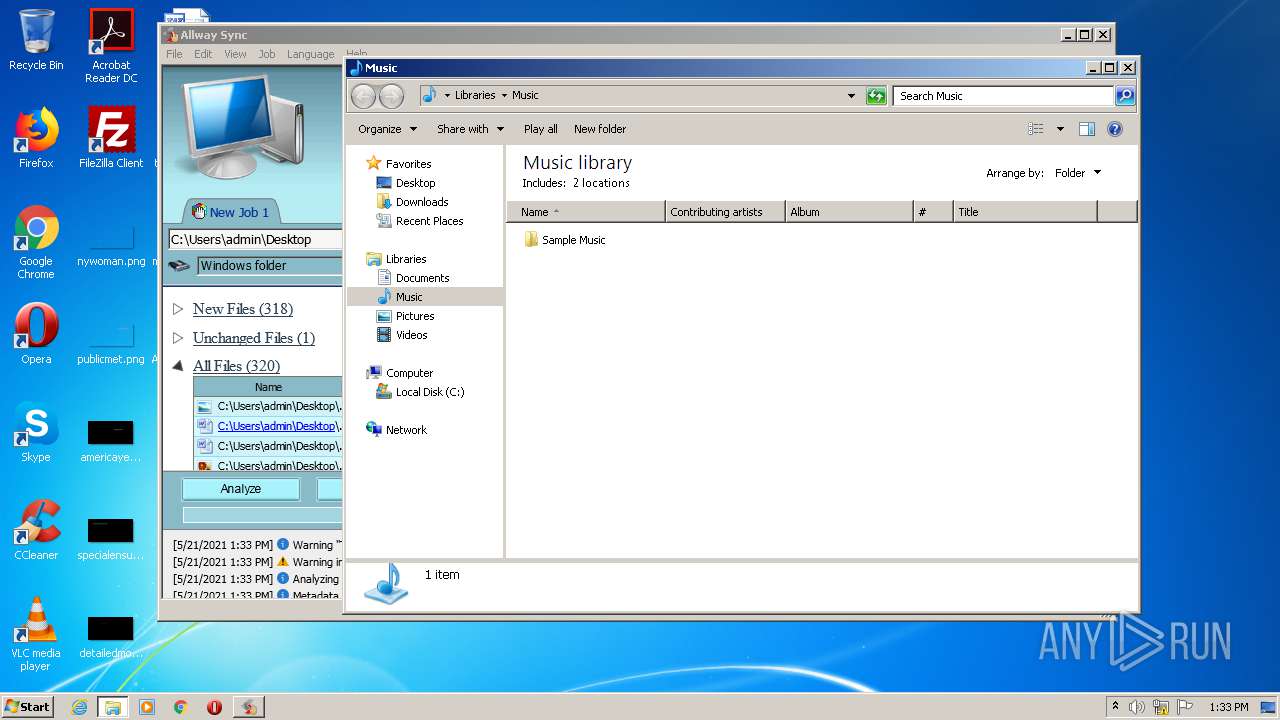Open Allway Sync File menu
This screenshot has width=1280, height=720.
coord(174,54)
